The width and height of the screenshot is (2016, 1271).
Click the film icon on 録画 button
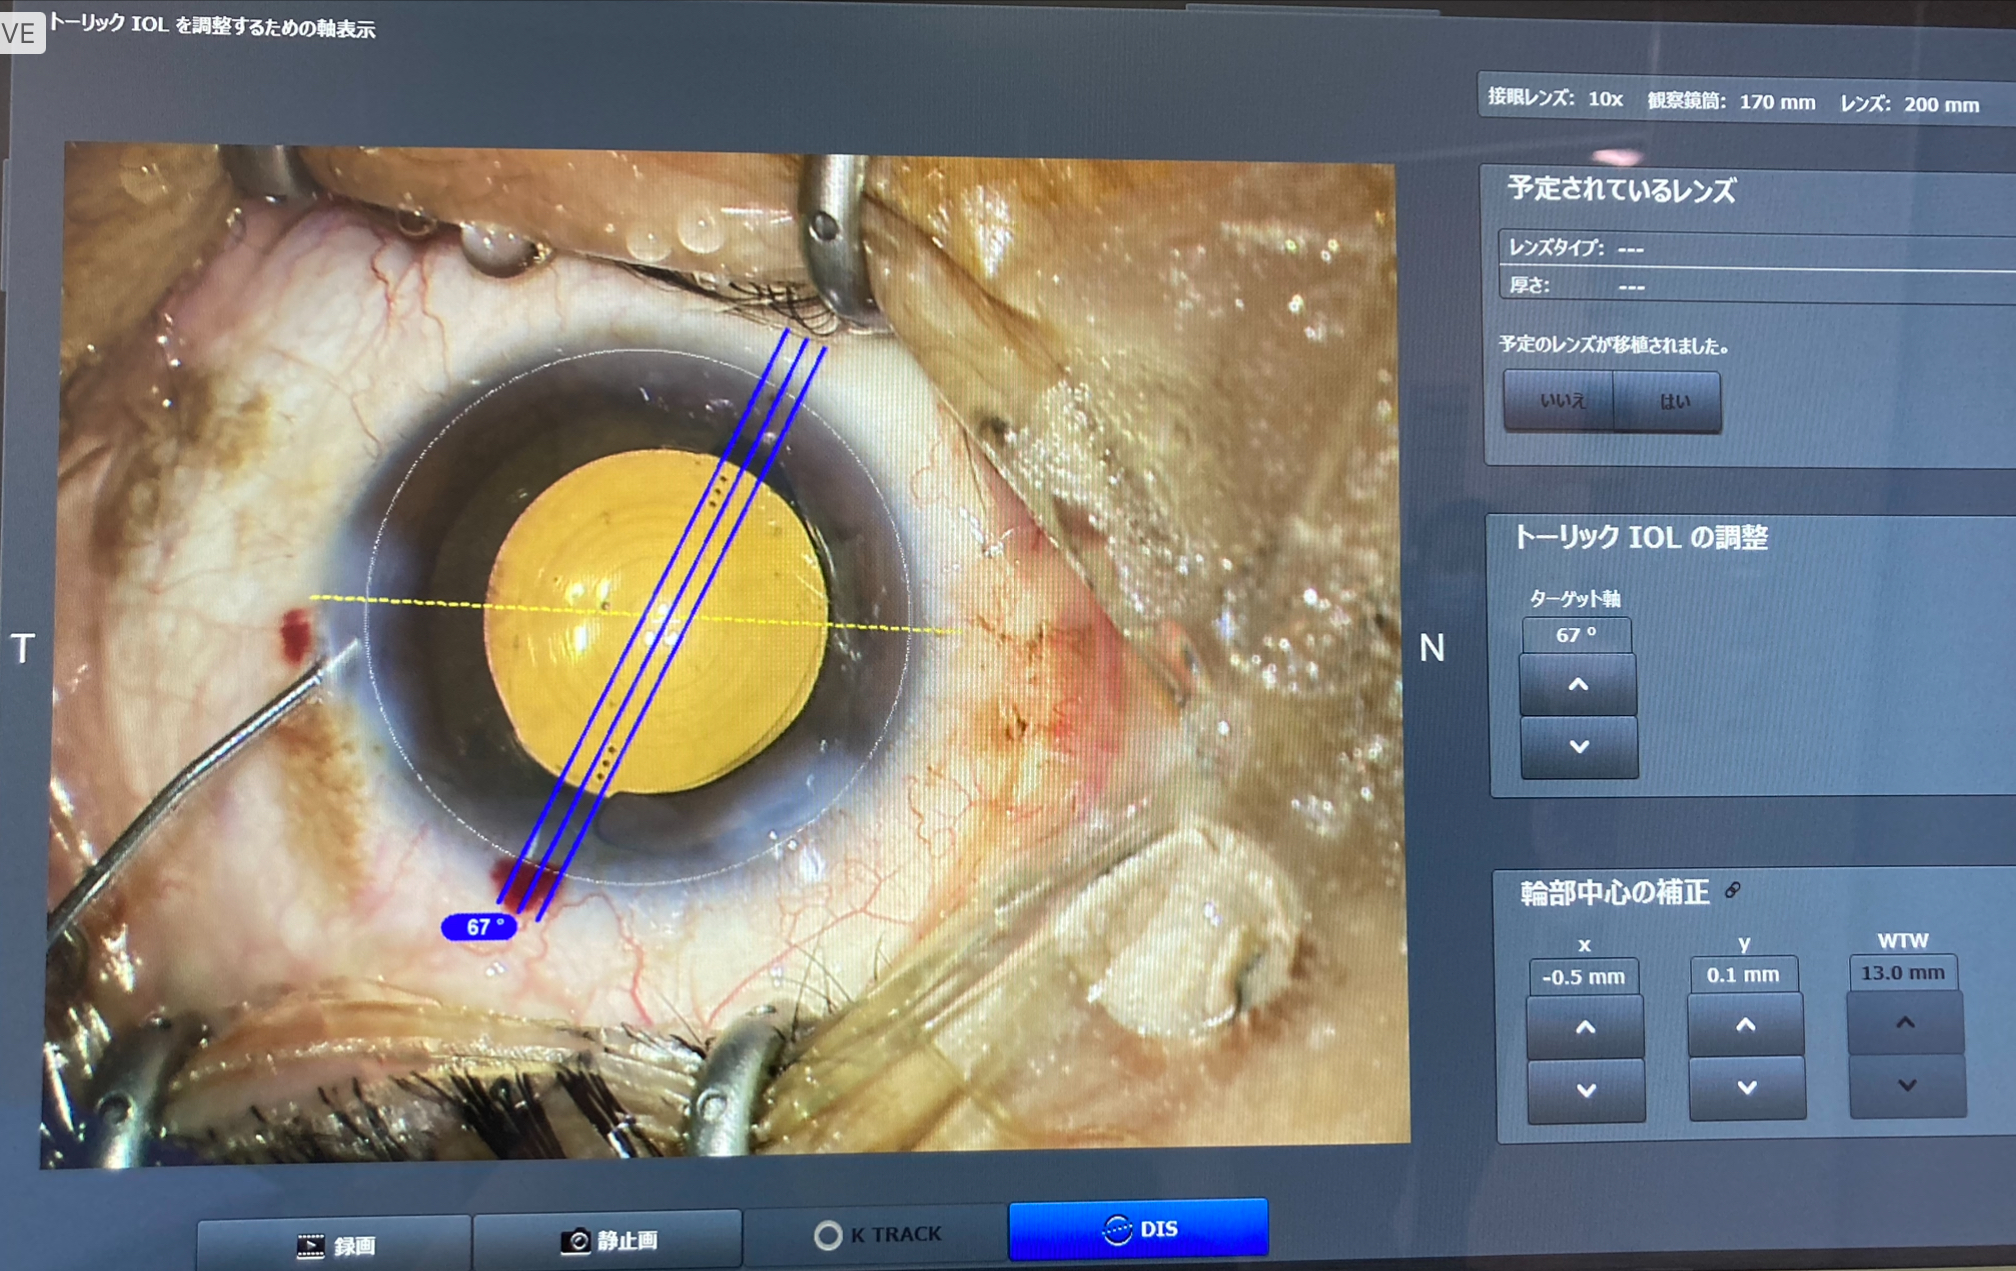pyautogui.click(x=310, y=1246)
